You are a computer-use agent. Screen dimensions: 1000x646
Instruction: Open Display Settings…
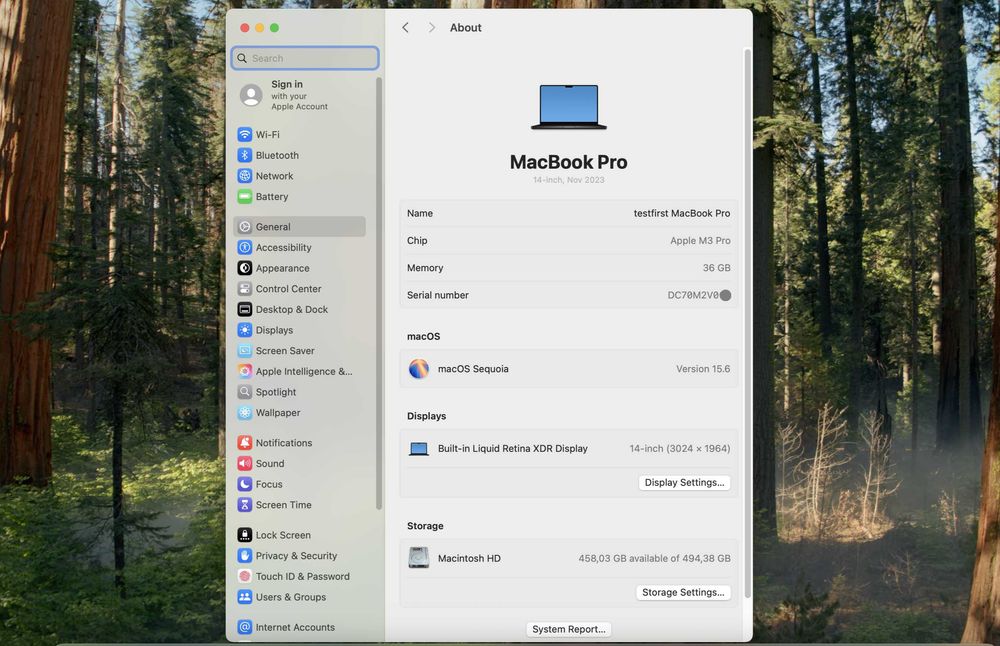coord(684,483)
